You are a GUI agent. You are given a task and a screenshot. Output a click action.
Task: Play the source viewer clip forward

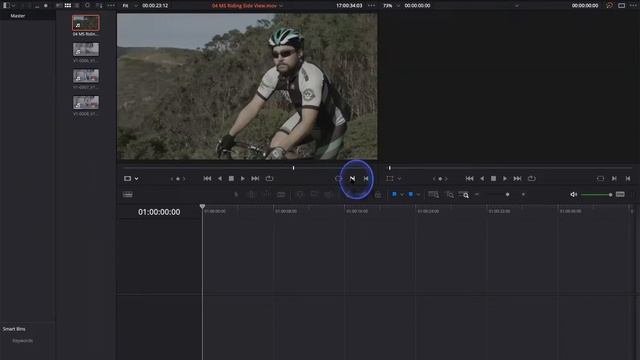pyautogui.click(x=243, y=178)
